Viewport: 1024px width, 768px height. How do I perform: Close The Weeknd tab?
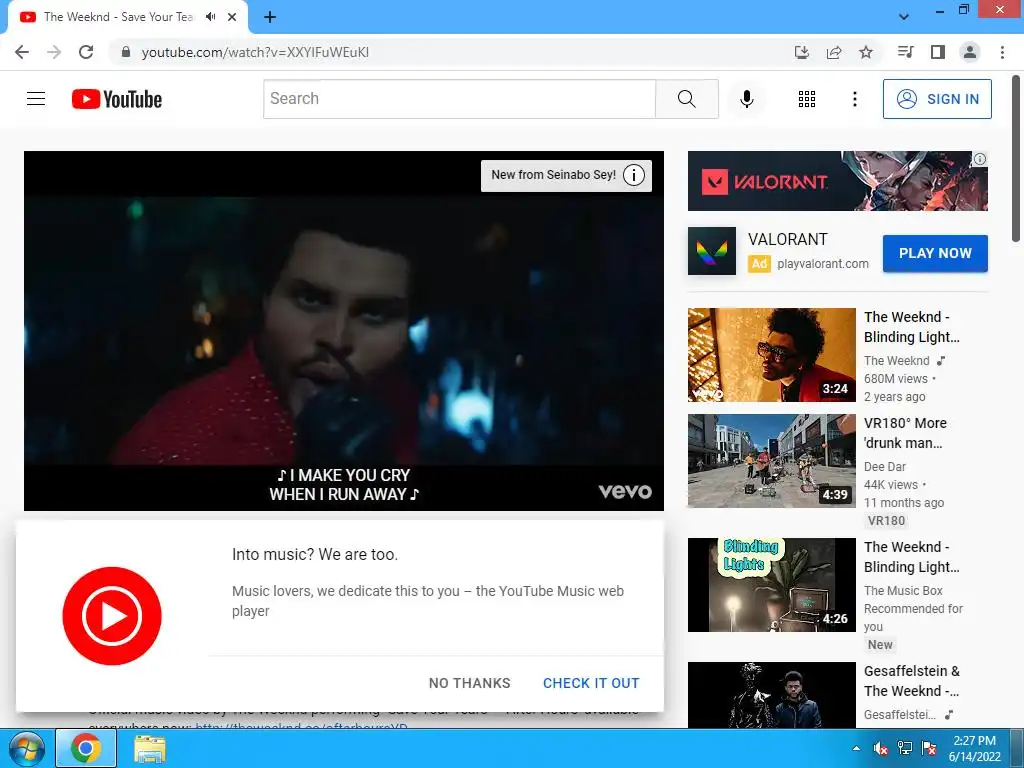click(232, 17)
